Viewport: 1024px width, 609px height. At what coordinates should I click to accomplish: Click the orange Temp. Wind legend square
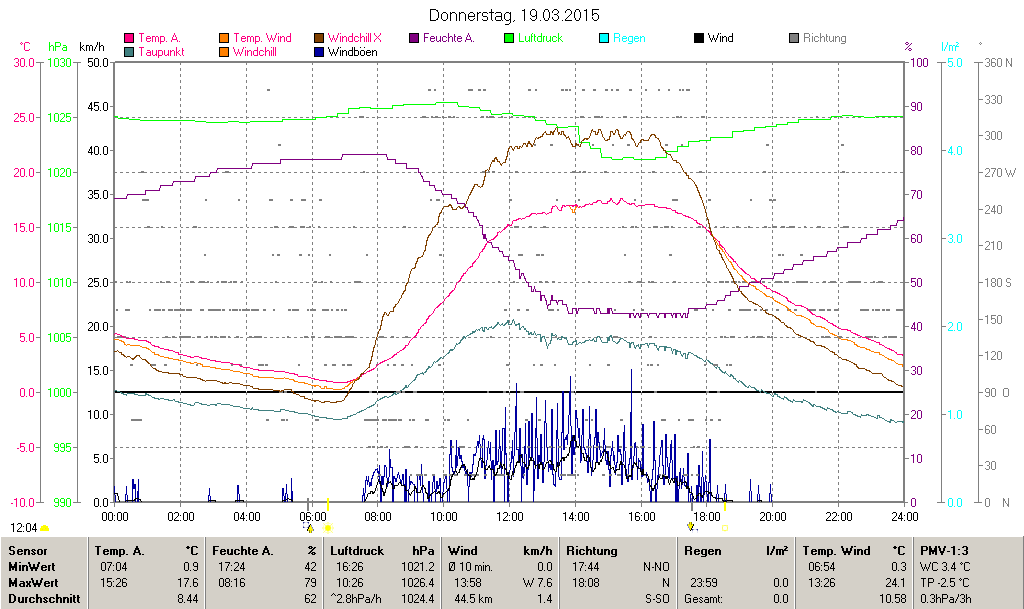[x=224, y=38]
